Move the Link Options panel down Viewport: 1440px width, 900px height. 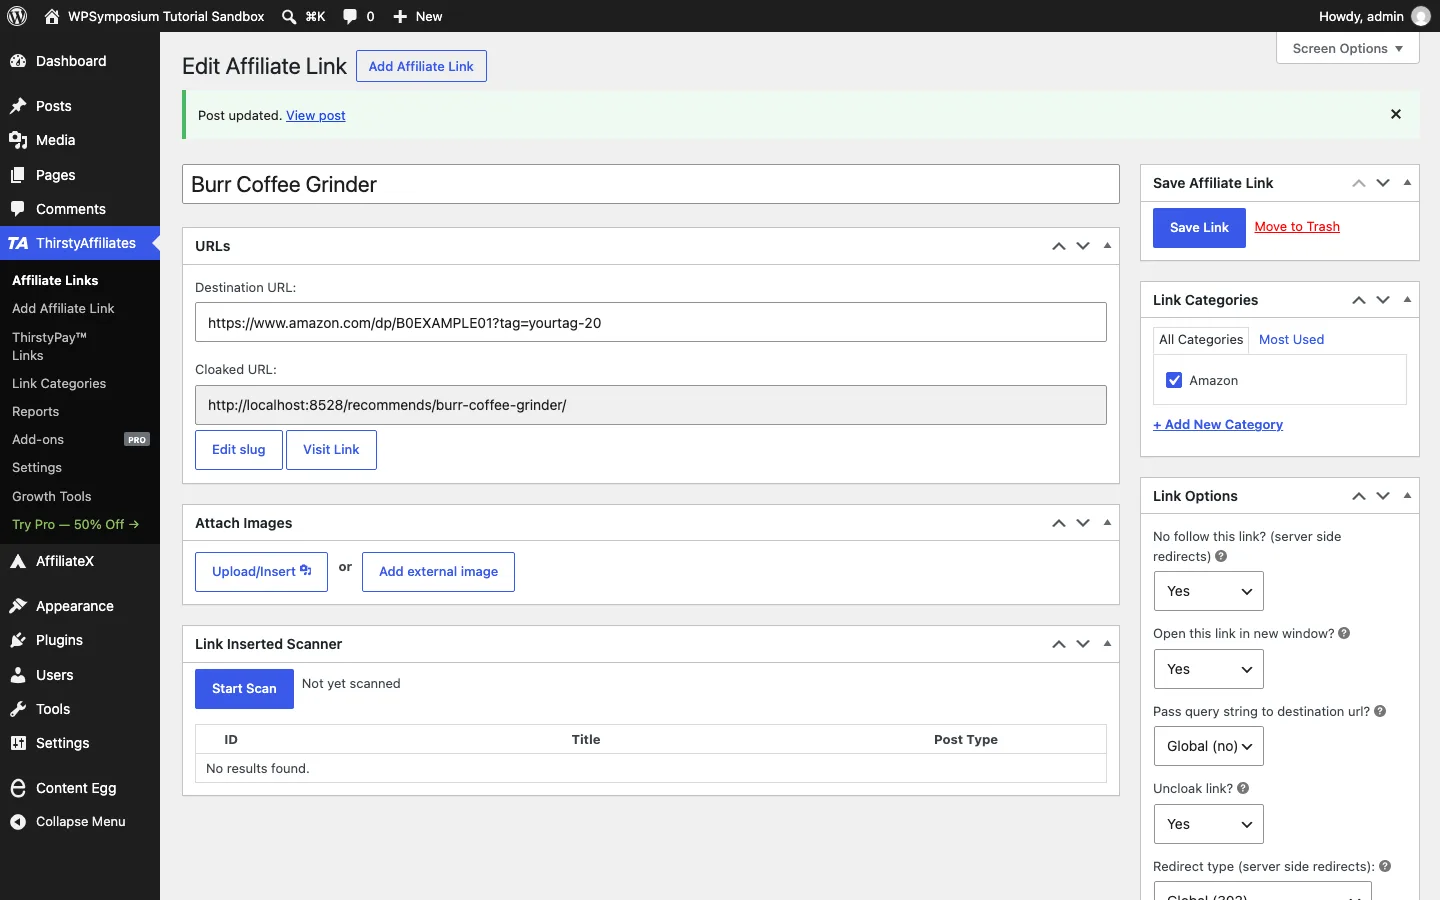coord(1383,496)
